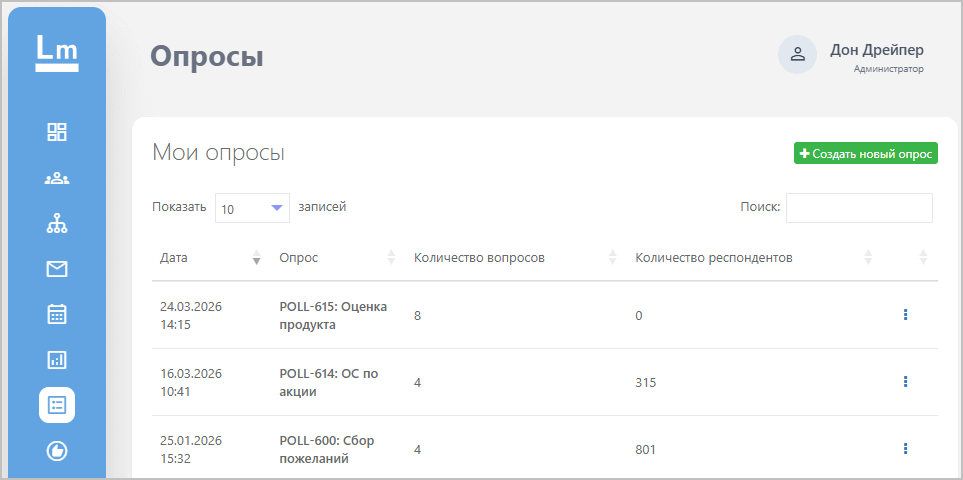The height and width of the screenshot is (480, 963).
Task: Open actions menu for POLL-600 row
Action: [x=905, y=449]
